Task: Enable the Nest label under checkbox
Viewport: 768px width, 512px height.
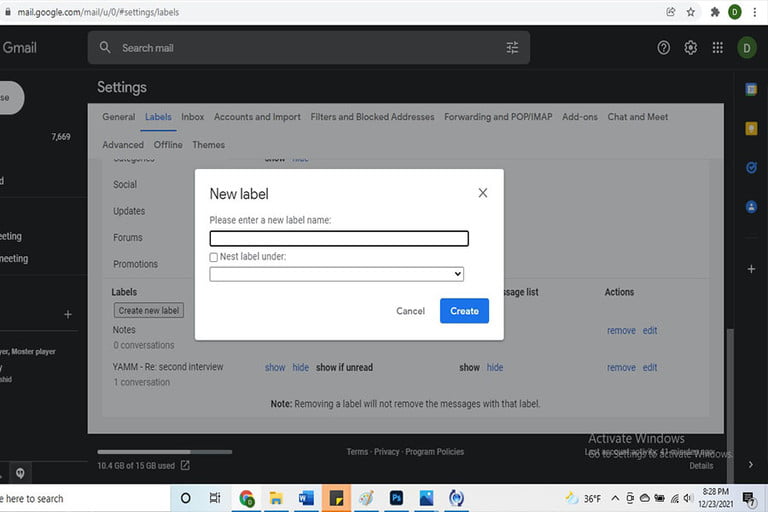Action: tap(214, 257)
